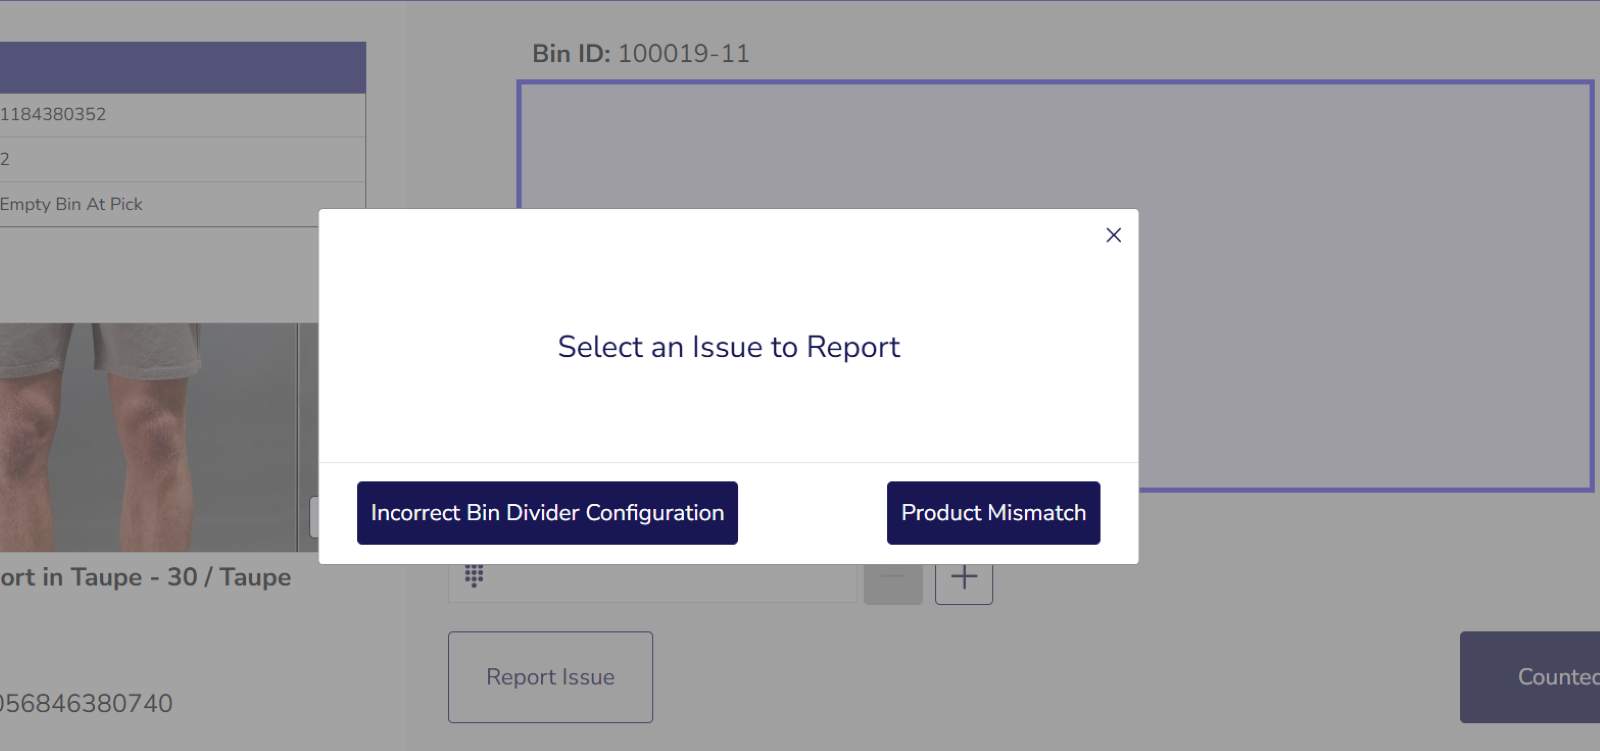Select the 1184380352 table cell

(182, 114)
